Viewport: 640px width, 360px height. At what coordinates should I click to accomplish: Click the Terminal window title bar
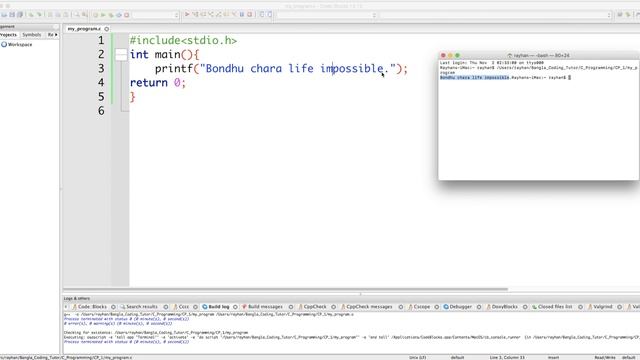tap(539, 55)
